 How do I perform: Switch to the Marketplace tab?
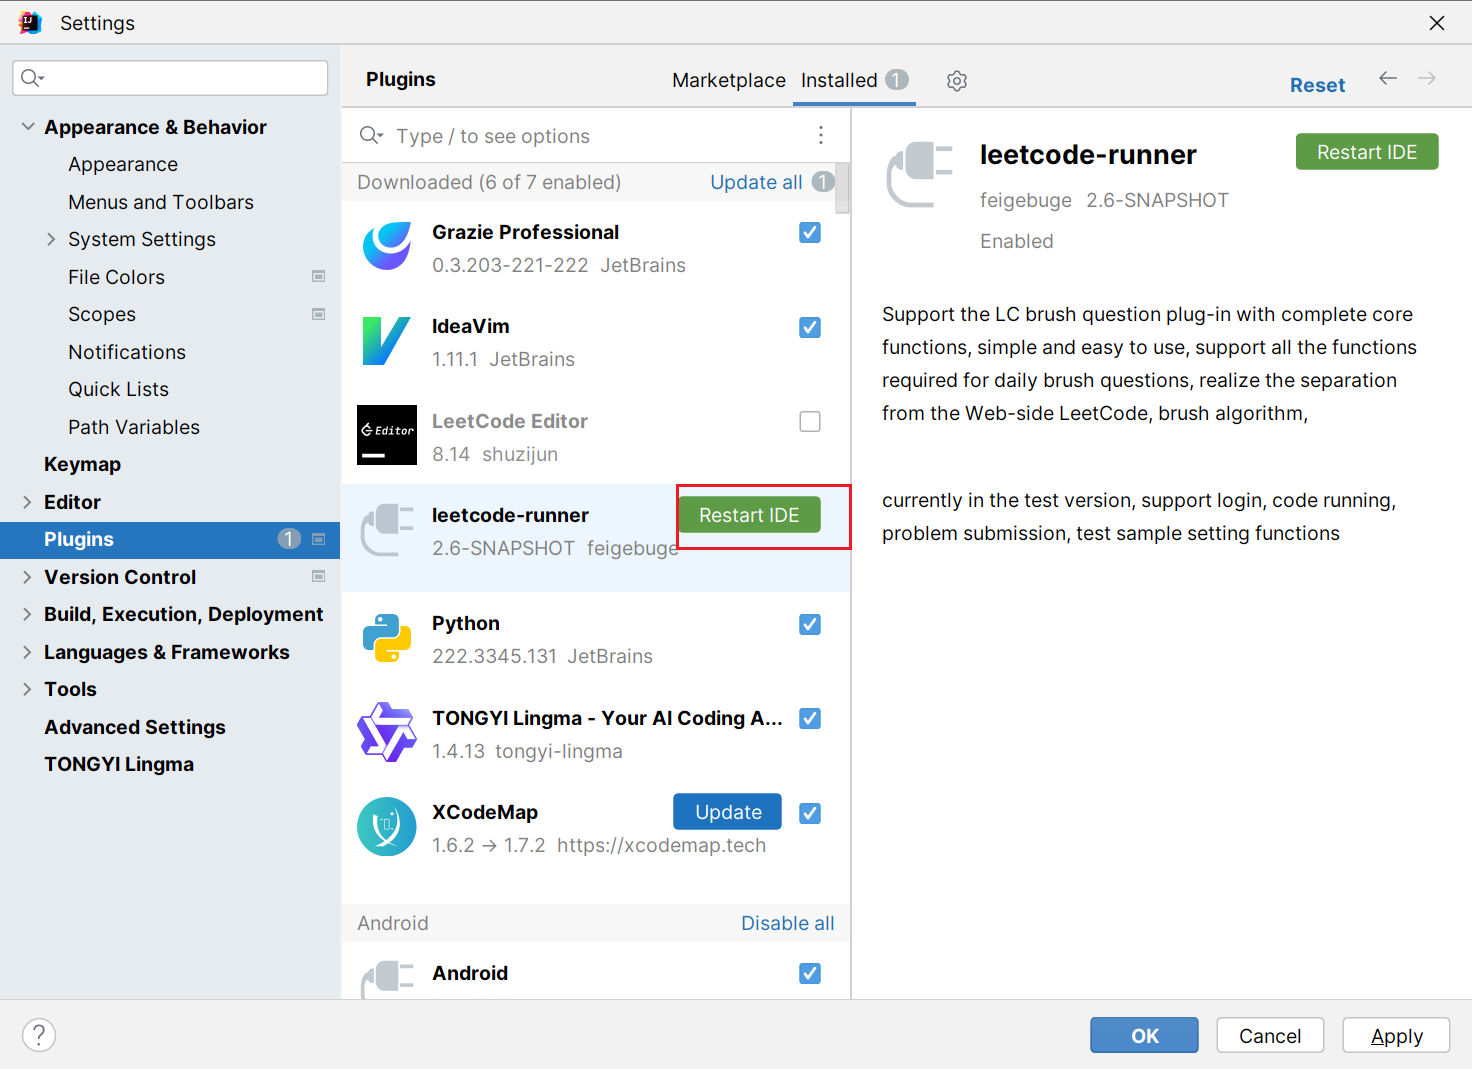729,80
